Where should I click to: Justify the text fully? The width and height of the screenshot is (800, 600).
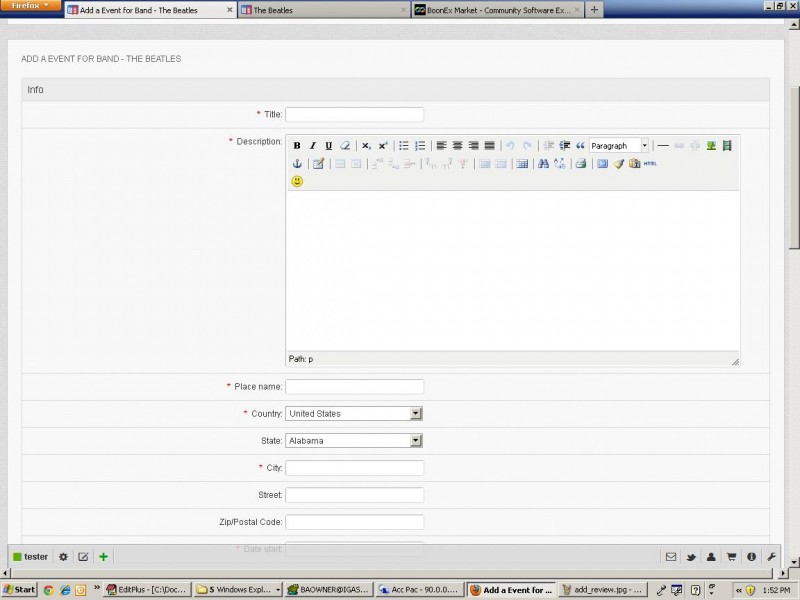pos(489,145)
